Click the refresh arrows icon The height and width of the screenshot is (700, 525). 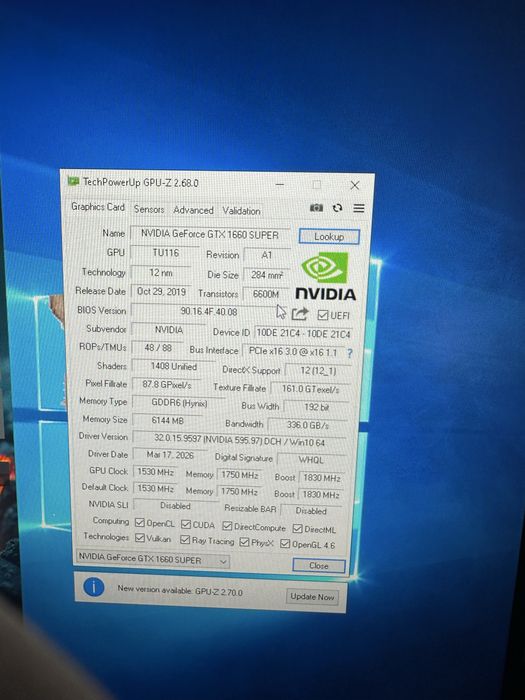click(x=338, y=208)
